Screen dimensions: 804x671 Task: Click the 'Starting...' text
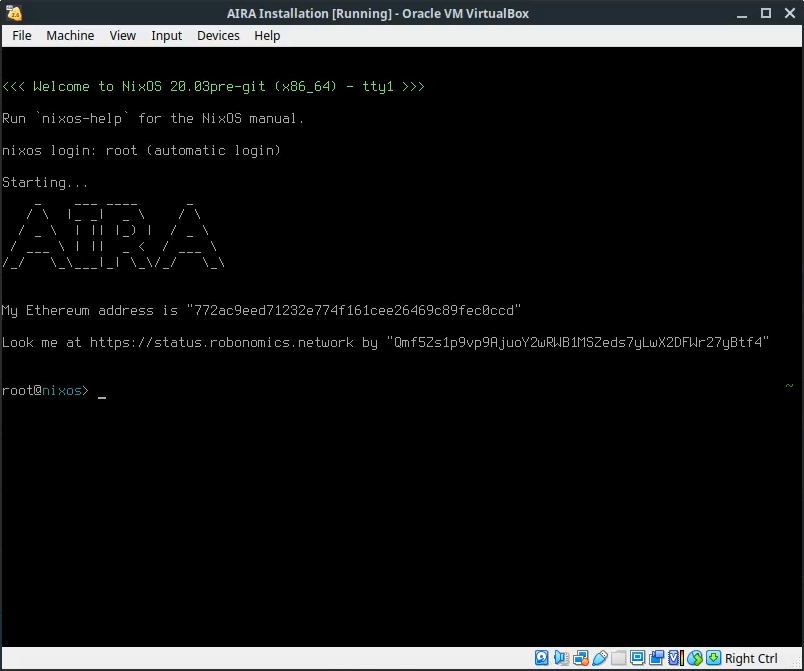(x=45, y=182)
